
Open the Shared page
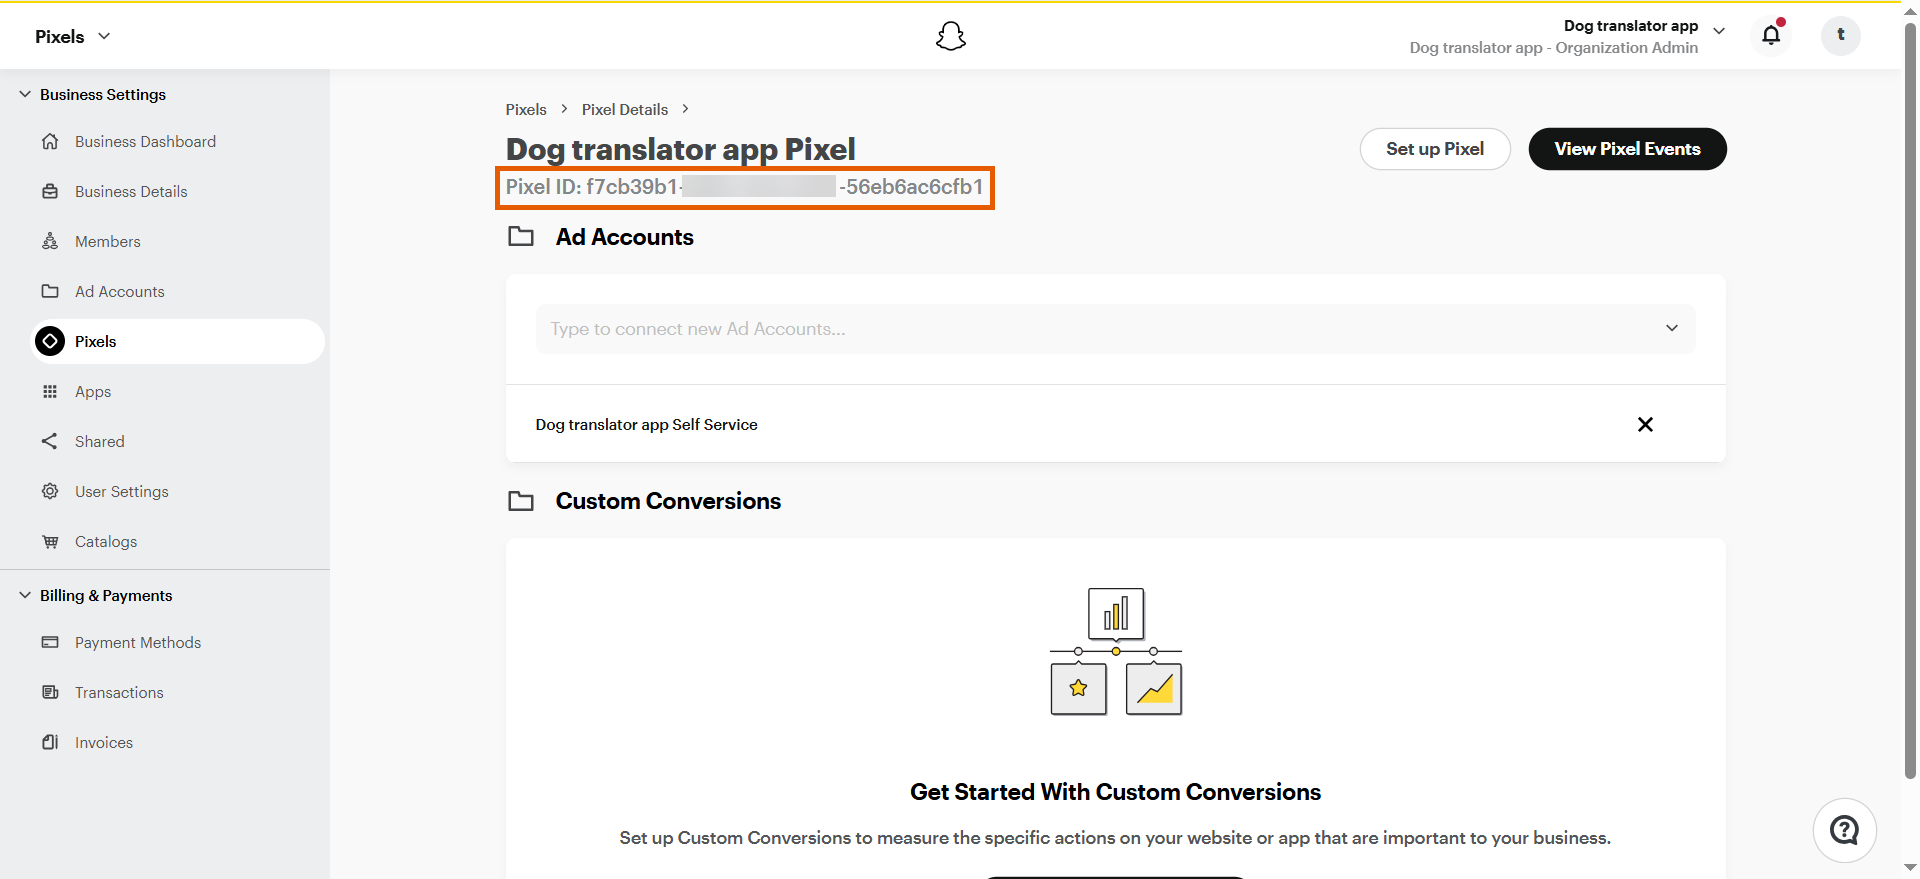100,441
